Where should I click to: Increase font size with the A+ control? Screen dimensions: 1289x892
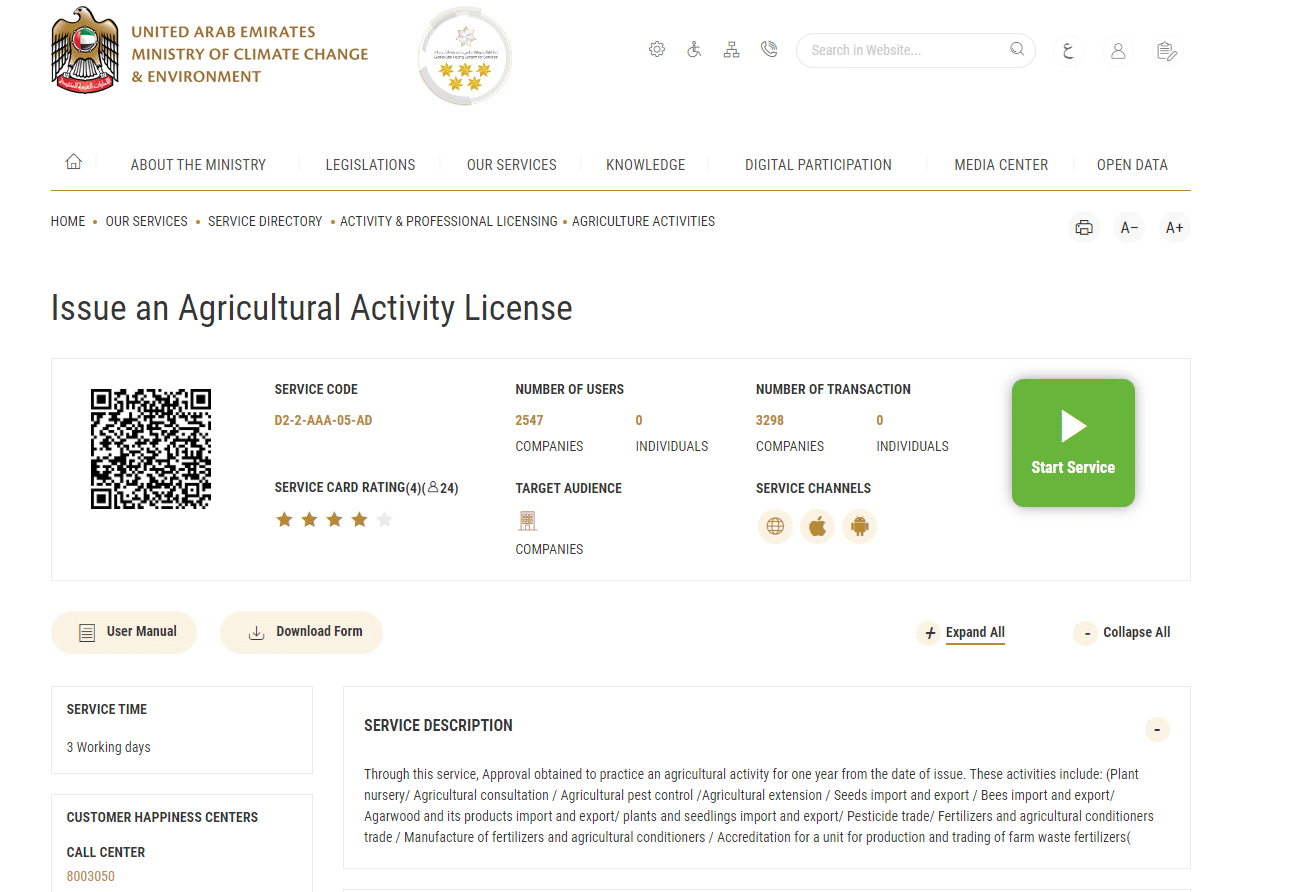pyautogui.click(x=1174, y=227)
